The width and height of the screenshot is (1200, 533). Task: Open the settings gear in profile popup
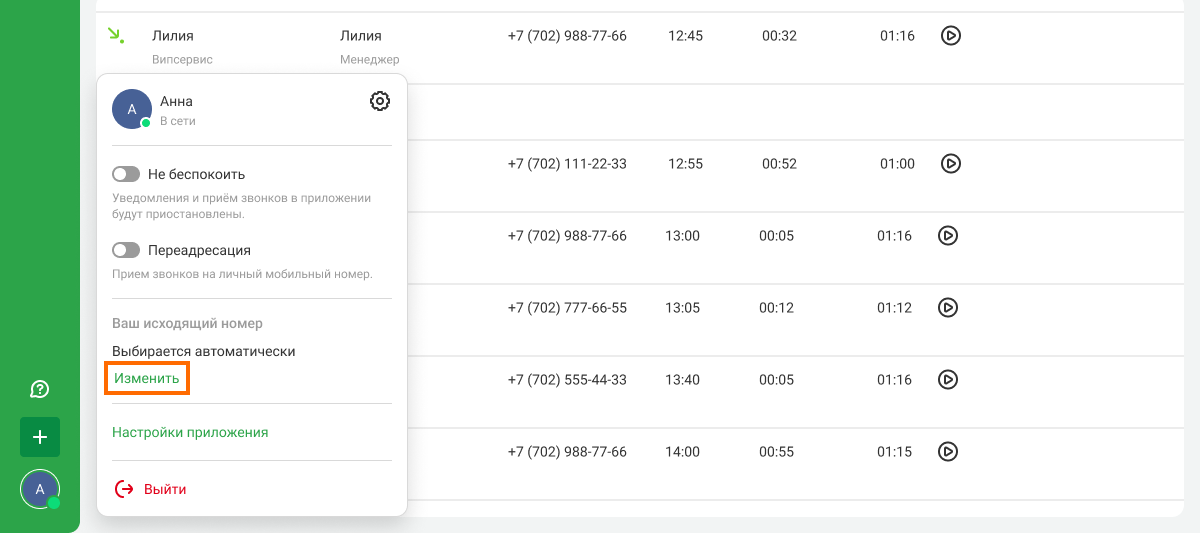(x=380, y=101)
